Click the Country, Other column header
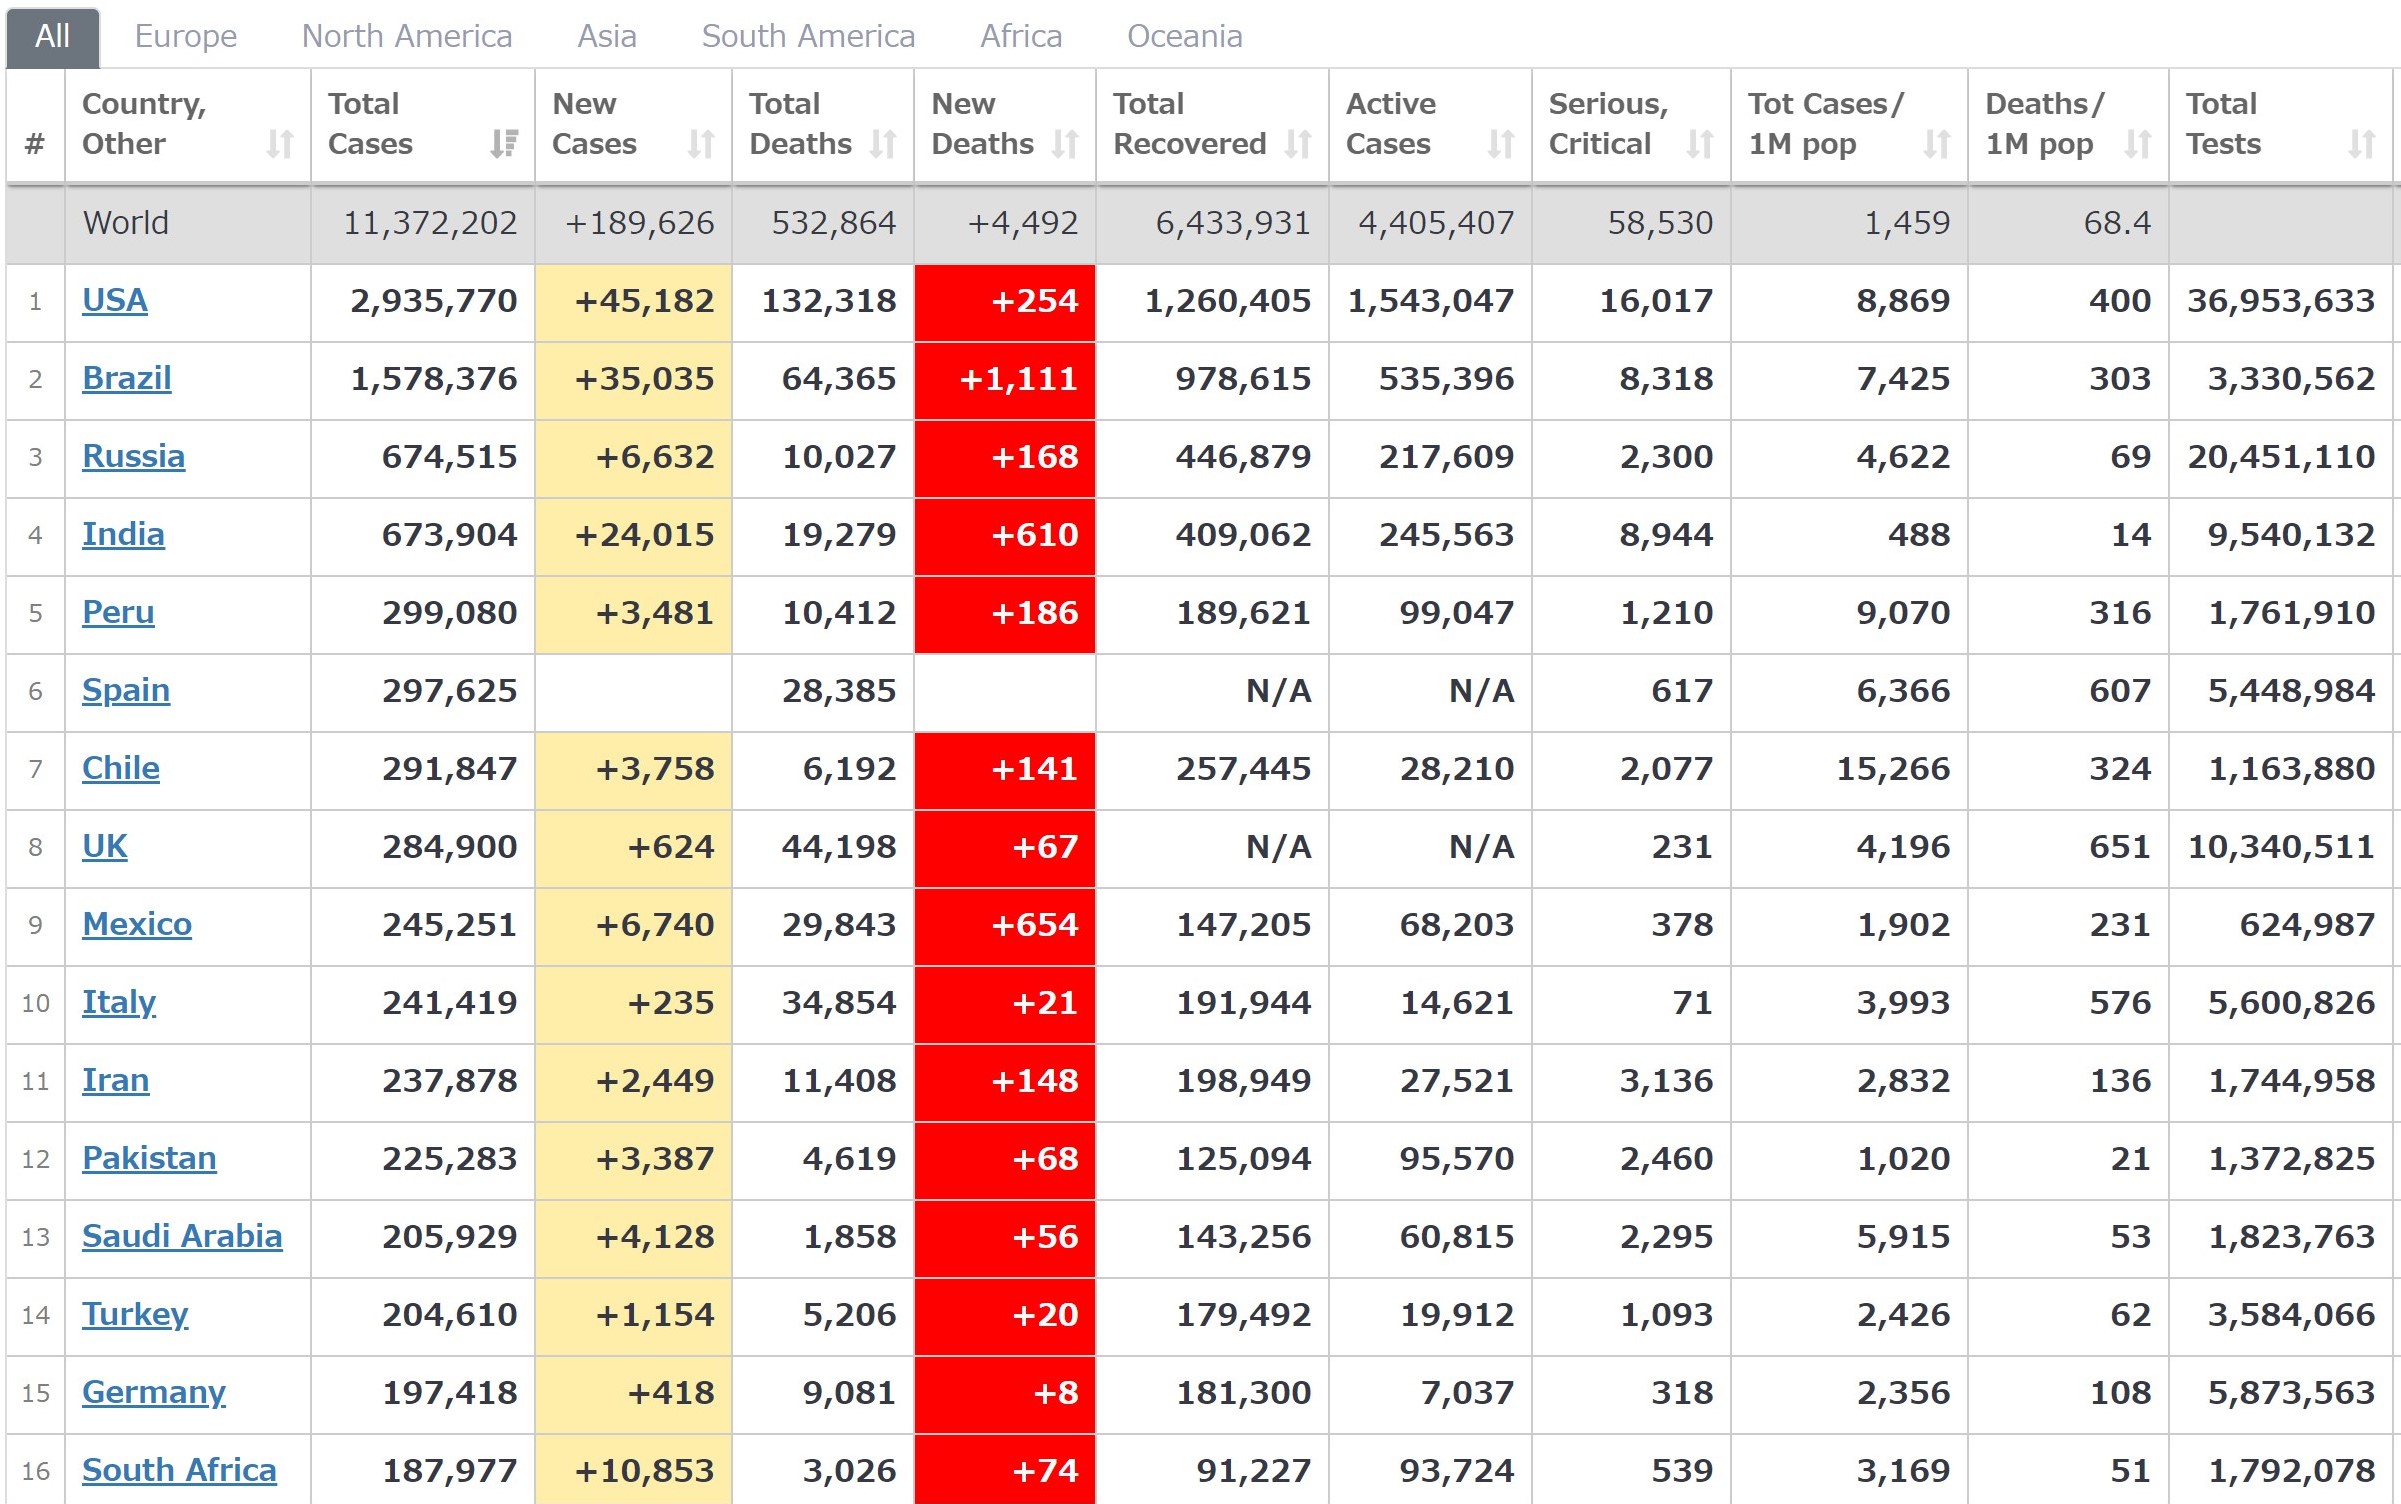2401x1504 pixels. 188,125
